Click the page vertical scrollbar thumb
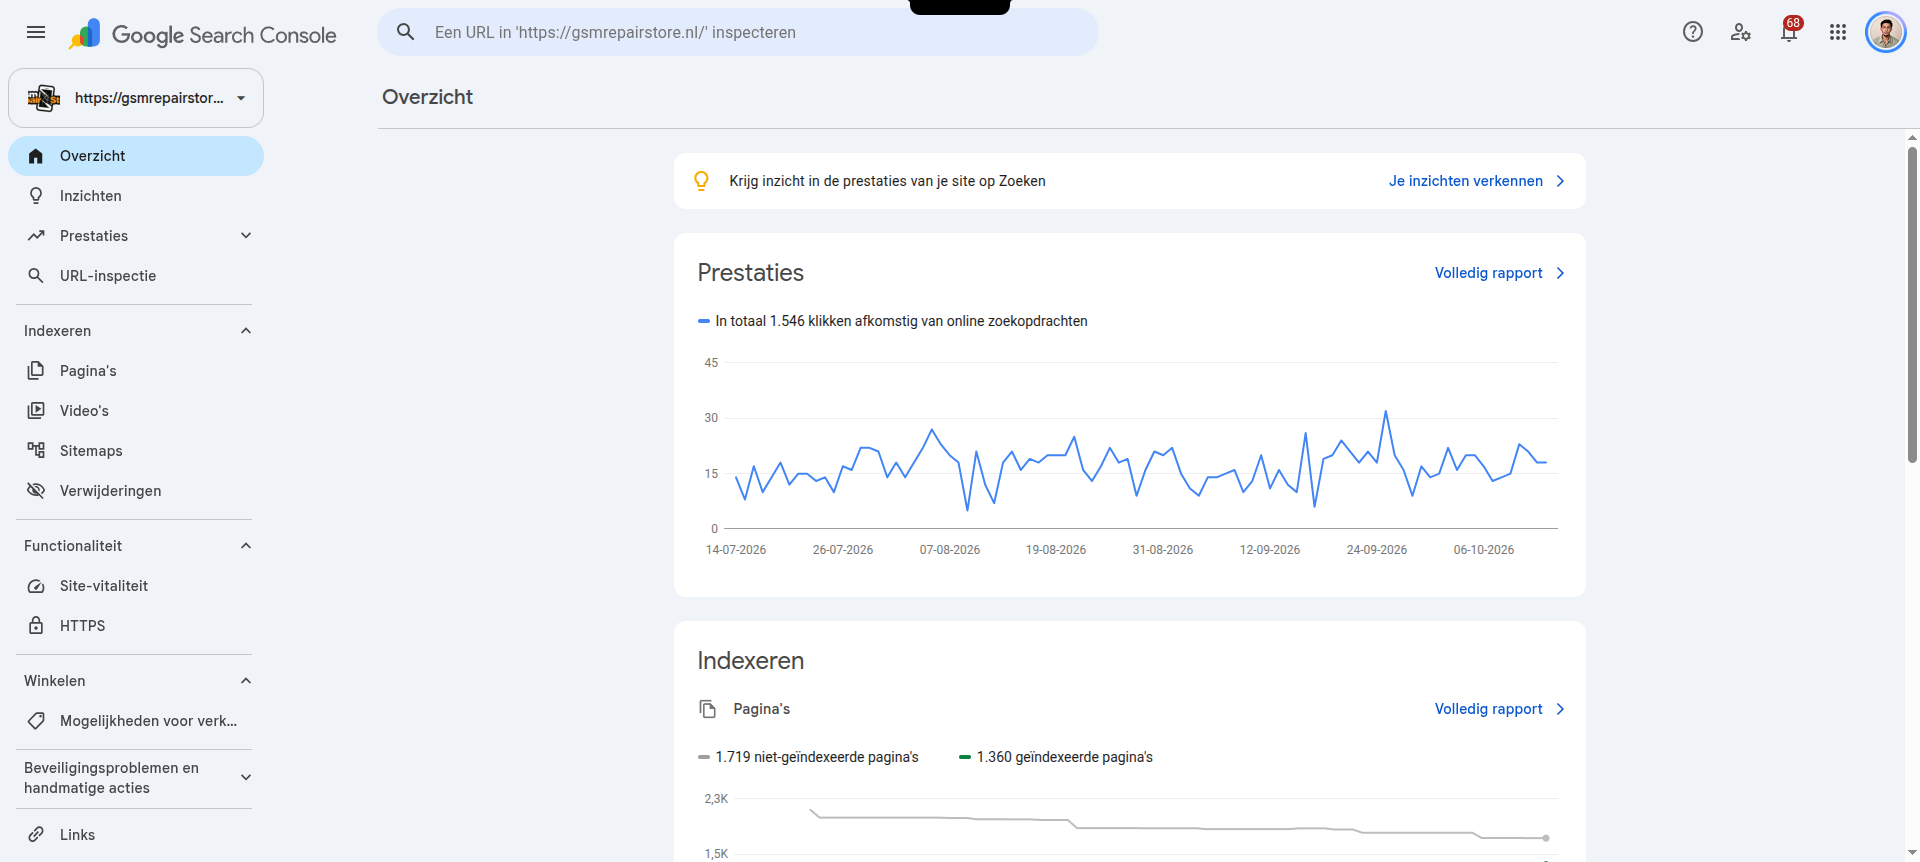The width and height of the screenshot is (1920, 862). (x=1912, y=305)
